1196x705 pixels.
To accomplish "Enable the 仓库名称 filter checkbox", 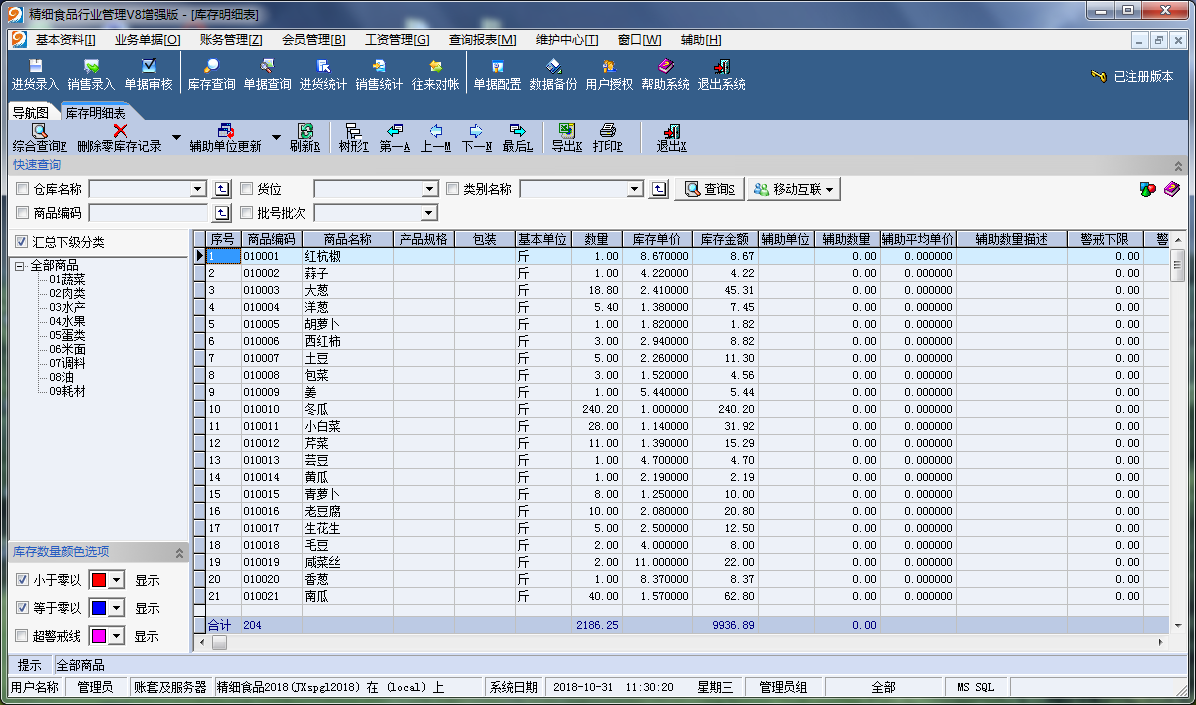I will tap(23, 189).
